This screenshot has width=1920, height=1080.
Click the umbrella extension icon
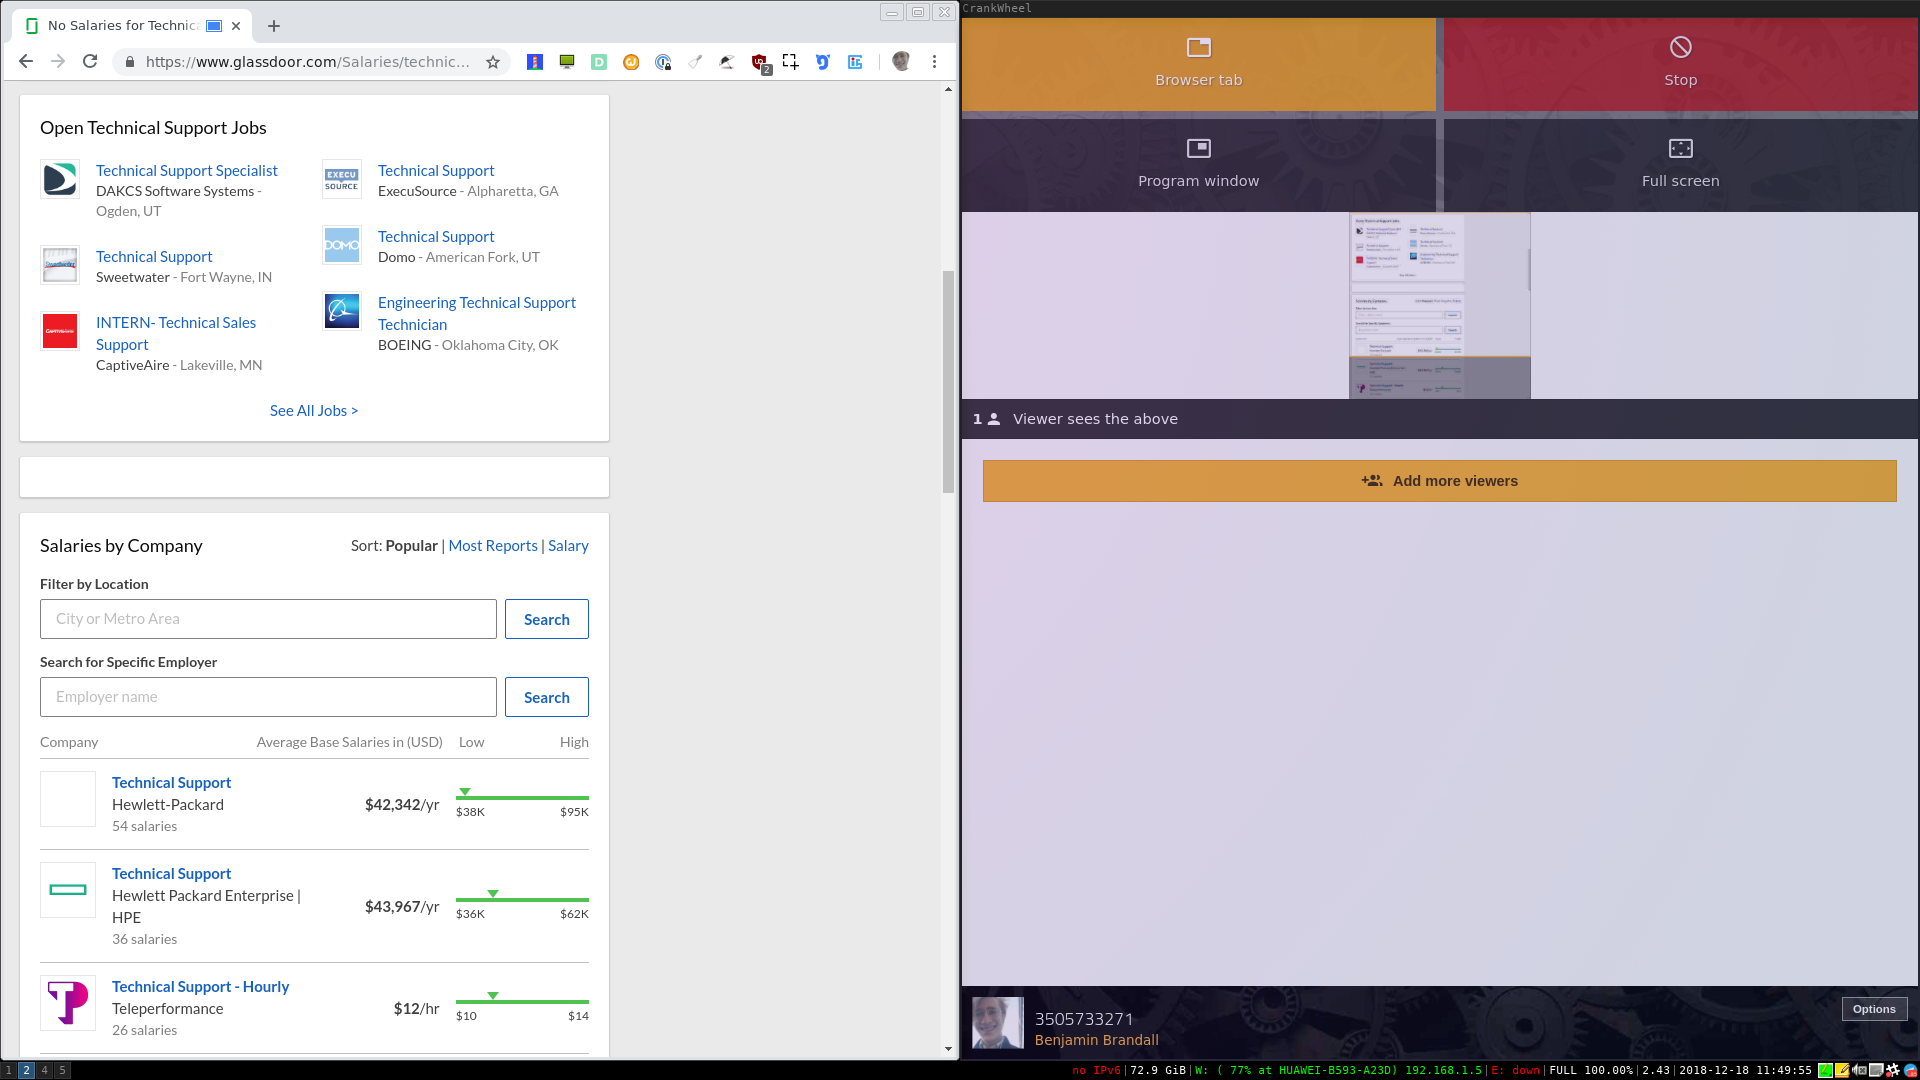click(x=727, y=62)
